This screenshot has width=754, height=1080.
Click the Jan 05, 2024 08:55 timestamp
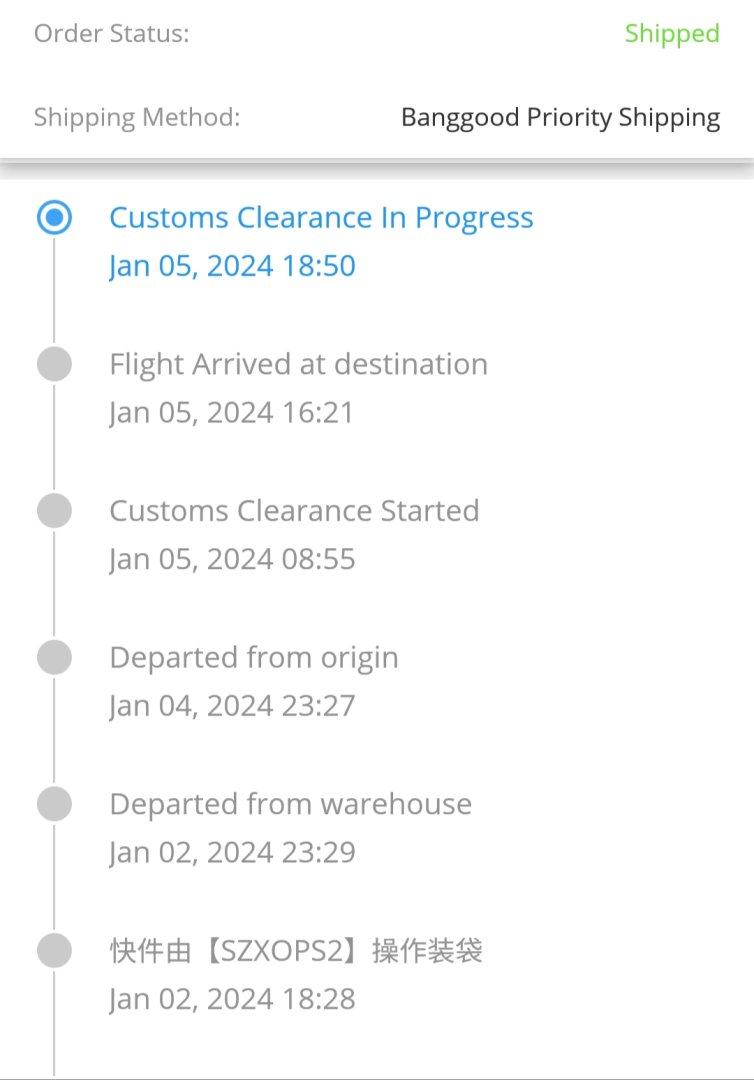[232, 559]
